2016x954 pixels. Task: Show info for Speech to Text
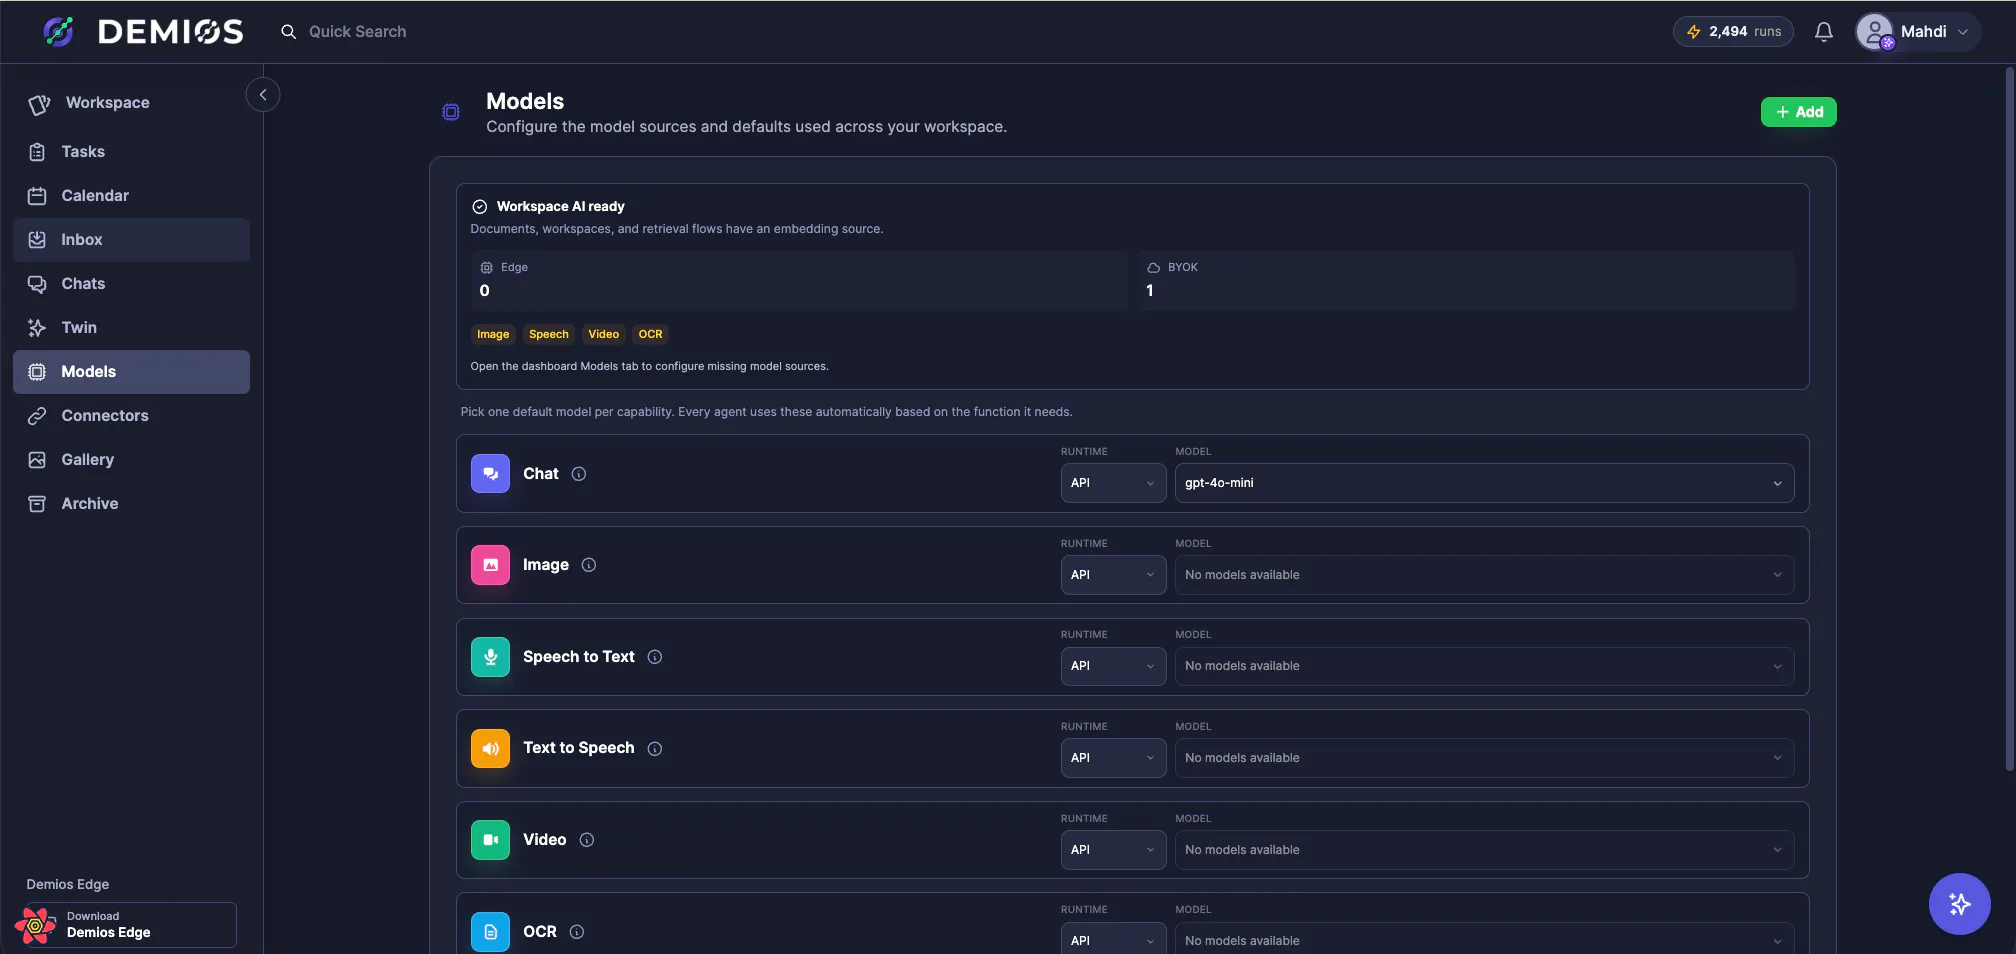[654, 657]
